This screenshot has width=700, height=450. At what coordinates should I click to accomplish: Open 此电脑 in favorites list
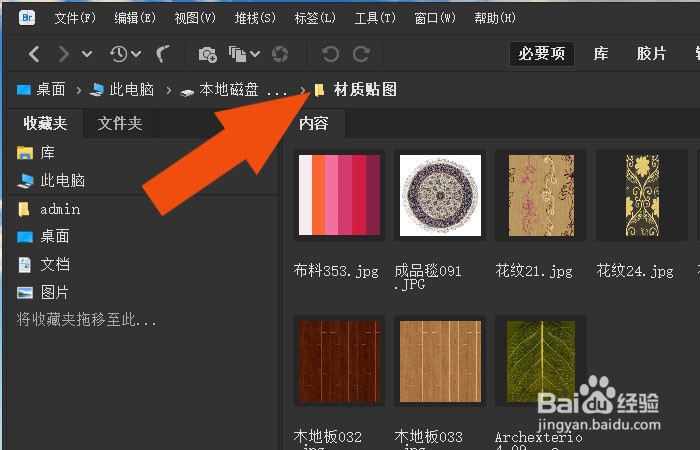[51, 180]
